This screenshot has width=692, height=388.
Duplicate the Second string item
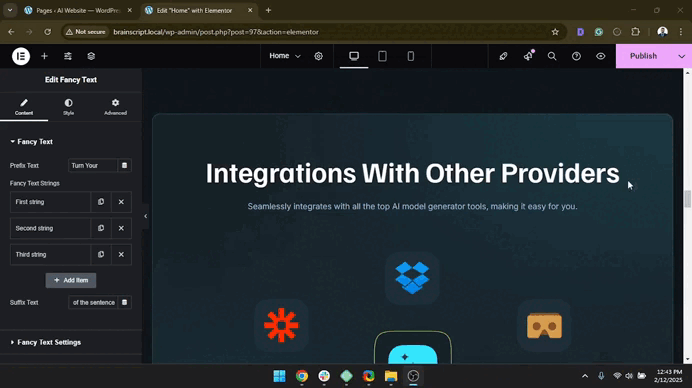click(x=101, y=228)
